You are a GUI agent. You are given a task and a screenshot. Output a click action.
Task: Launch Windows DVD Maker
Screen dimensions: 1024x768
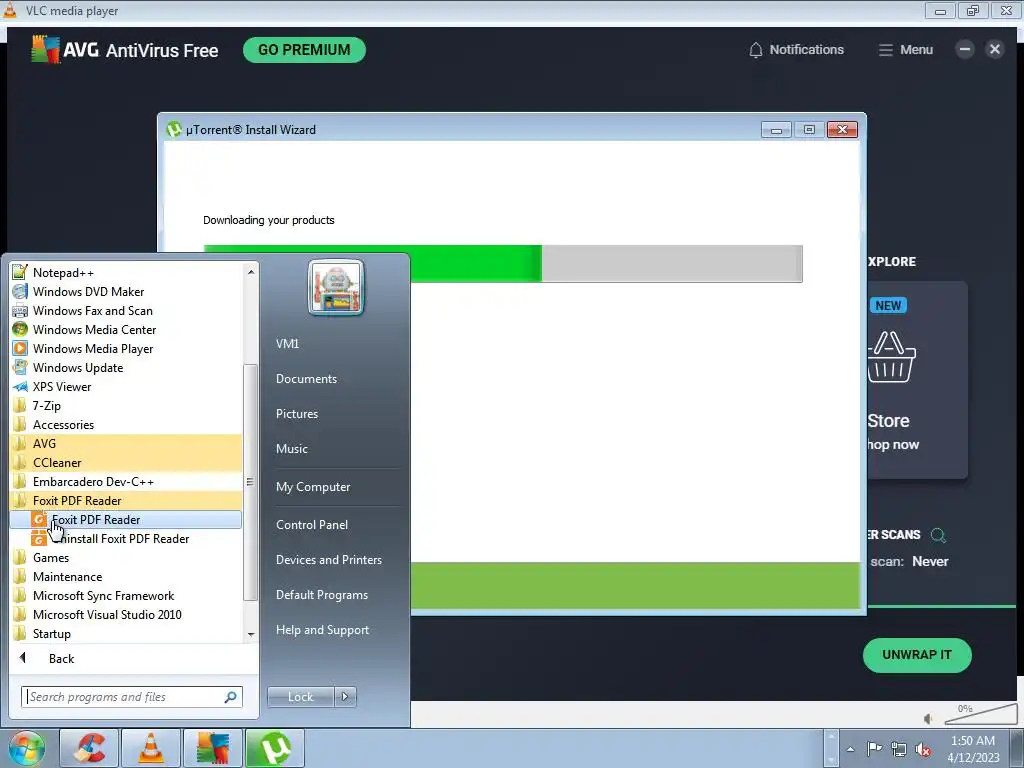(125, 292)
